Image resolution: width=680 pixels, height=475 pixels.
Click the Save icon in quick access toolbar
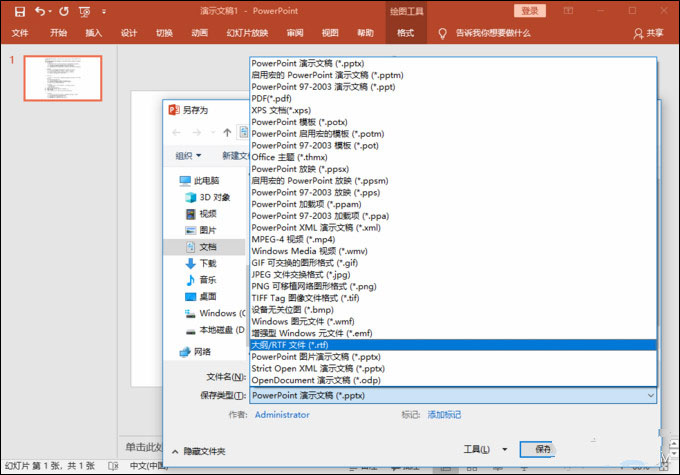(x=20, y=11)
